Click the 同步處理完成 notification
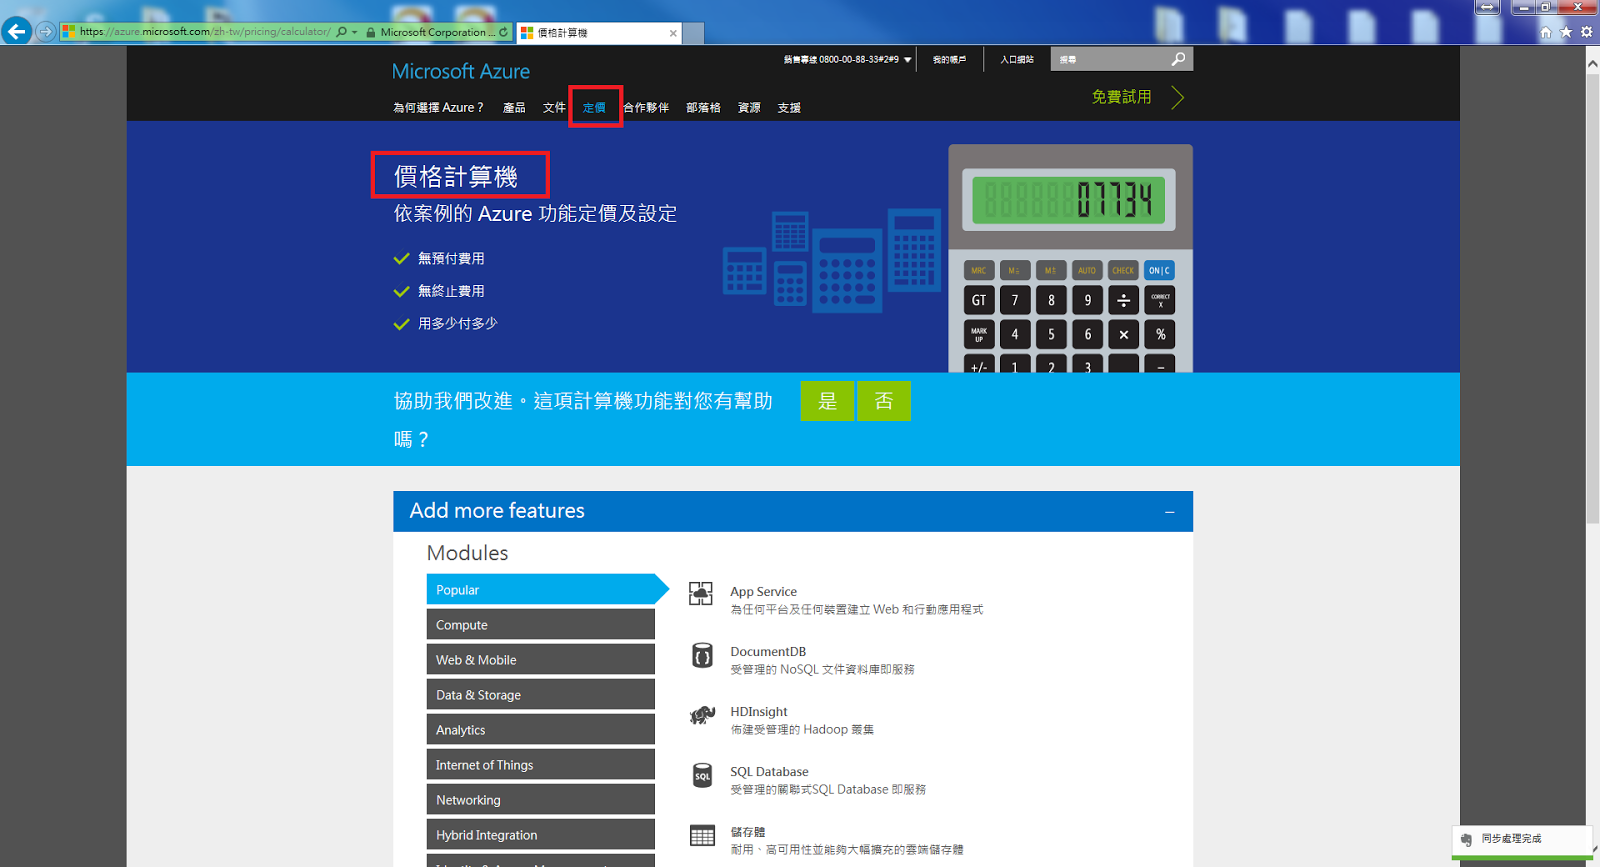Screen dimensions: 1600x867 tap(1521, 840)
